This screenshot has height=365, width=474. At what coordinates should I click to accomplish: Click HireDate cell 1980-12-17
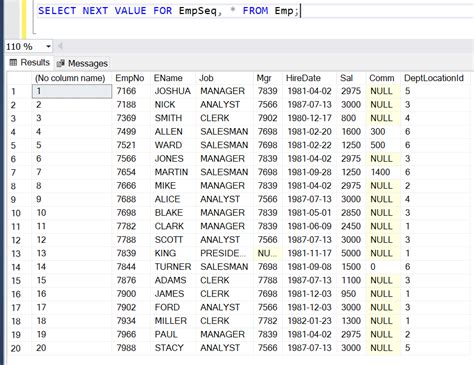tap(309, 118)
